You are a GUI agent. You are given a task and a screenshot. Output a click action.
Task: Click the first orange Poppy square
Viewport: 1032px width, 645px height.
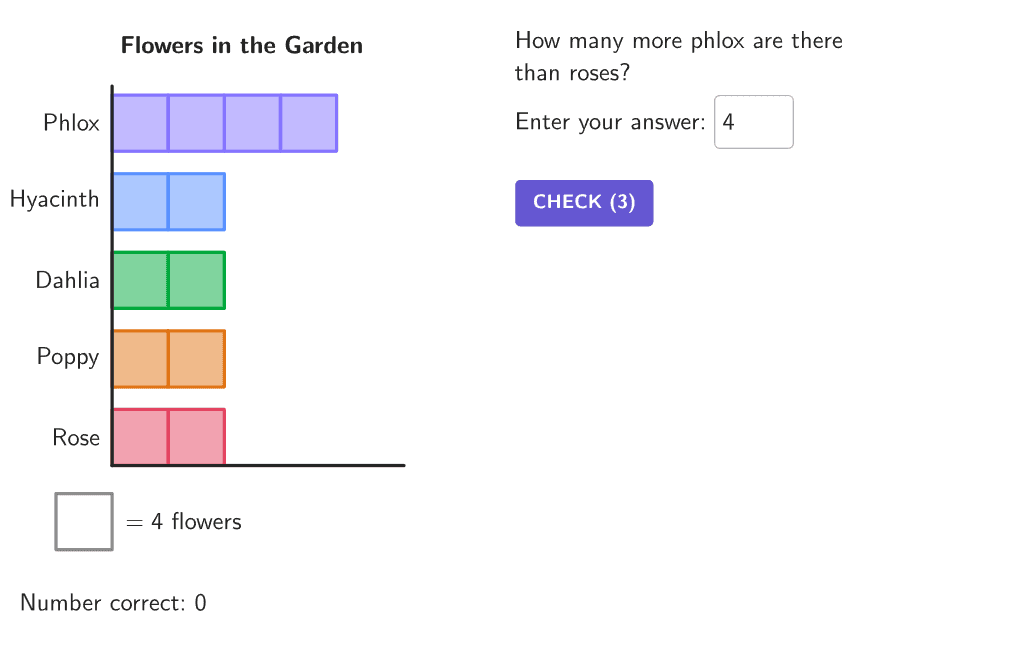click(140, 358)
